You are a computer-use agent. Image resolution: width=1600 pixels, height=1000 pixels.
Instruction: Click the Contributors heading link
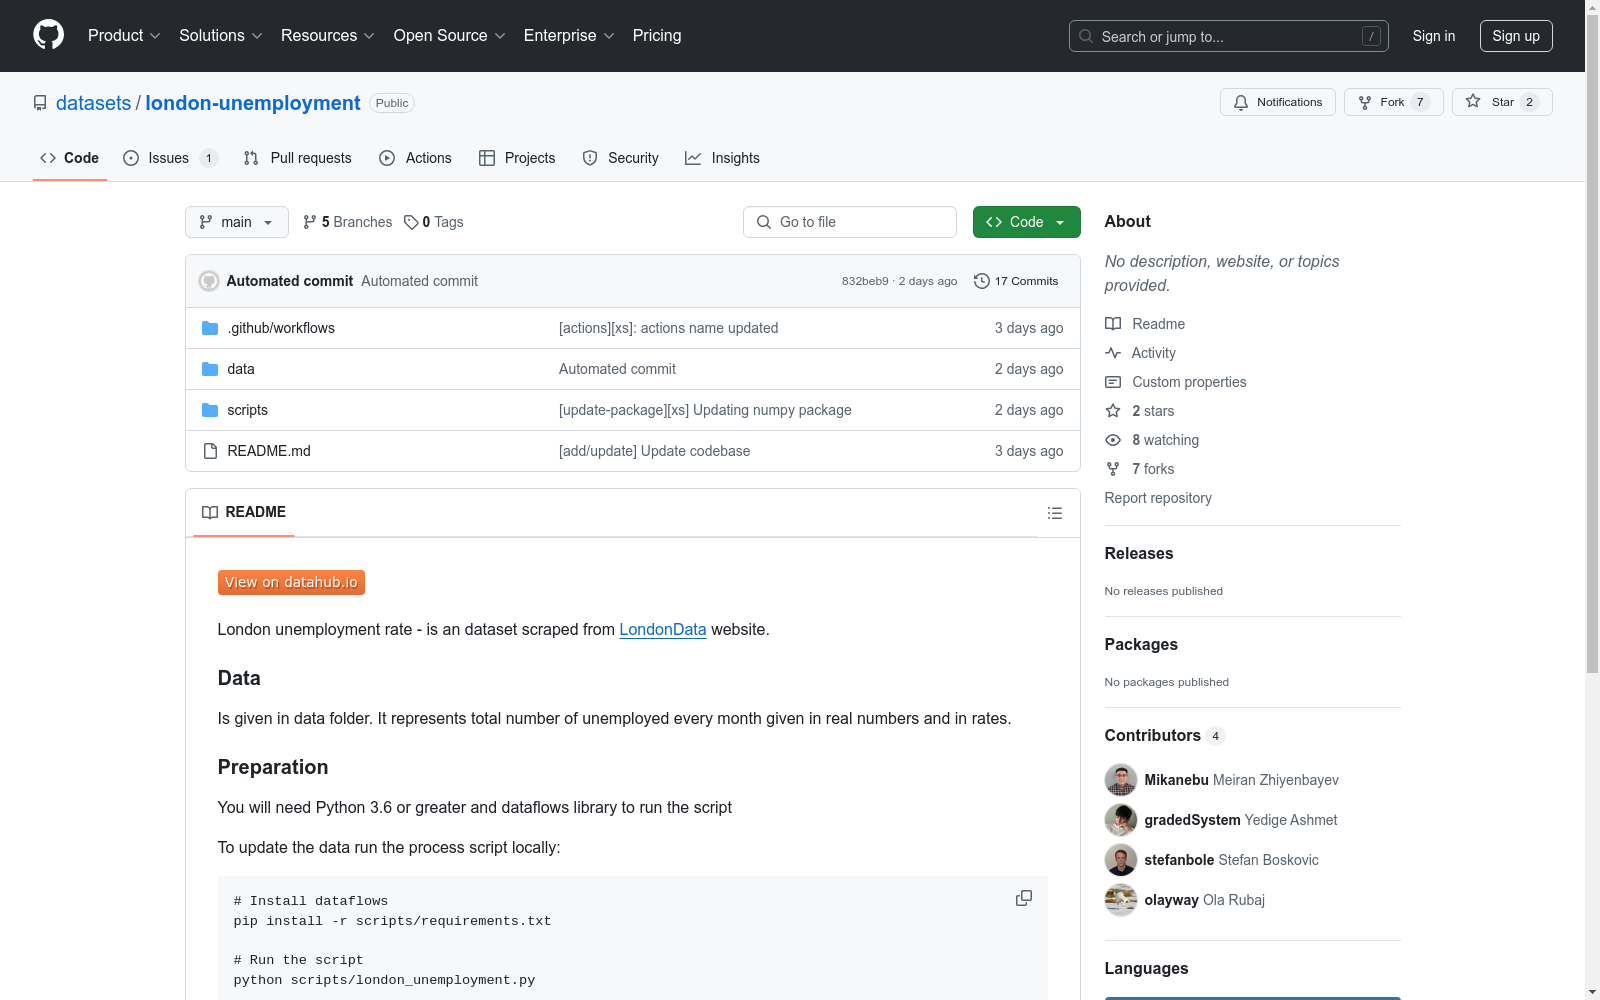coord(1153,736)
